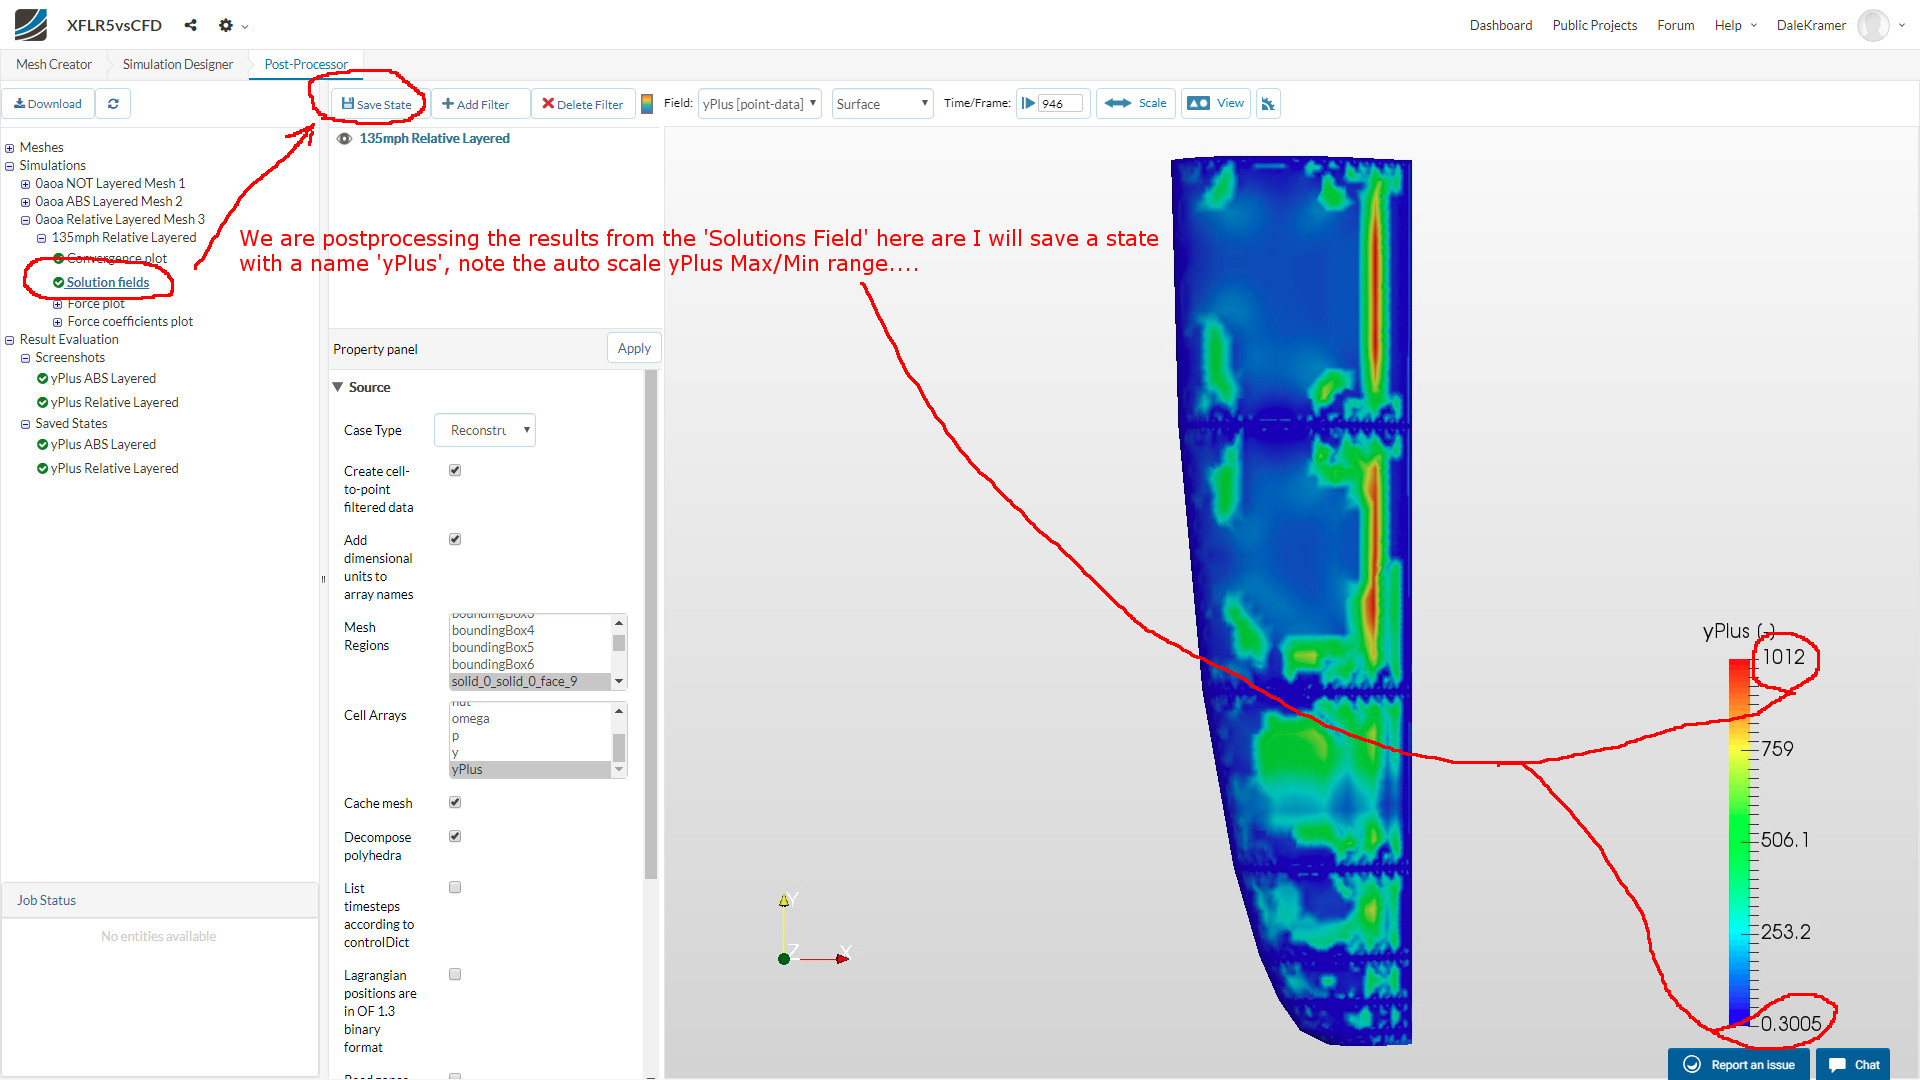Enable List timesteps according to controlDict
Screen dimensions: 1920x1080
[x=455, y=888]
